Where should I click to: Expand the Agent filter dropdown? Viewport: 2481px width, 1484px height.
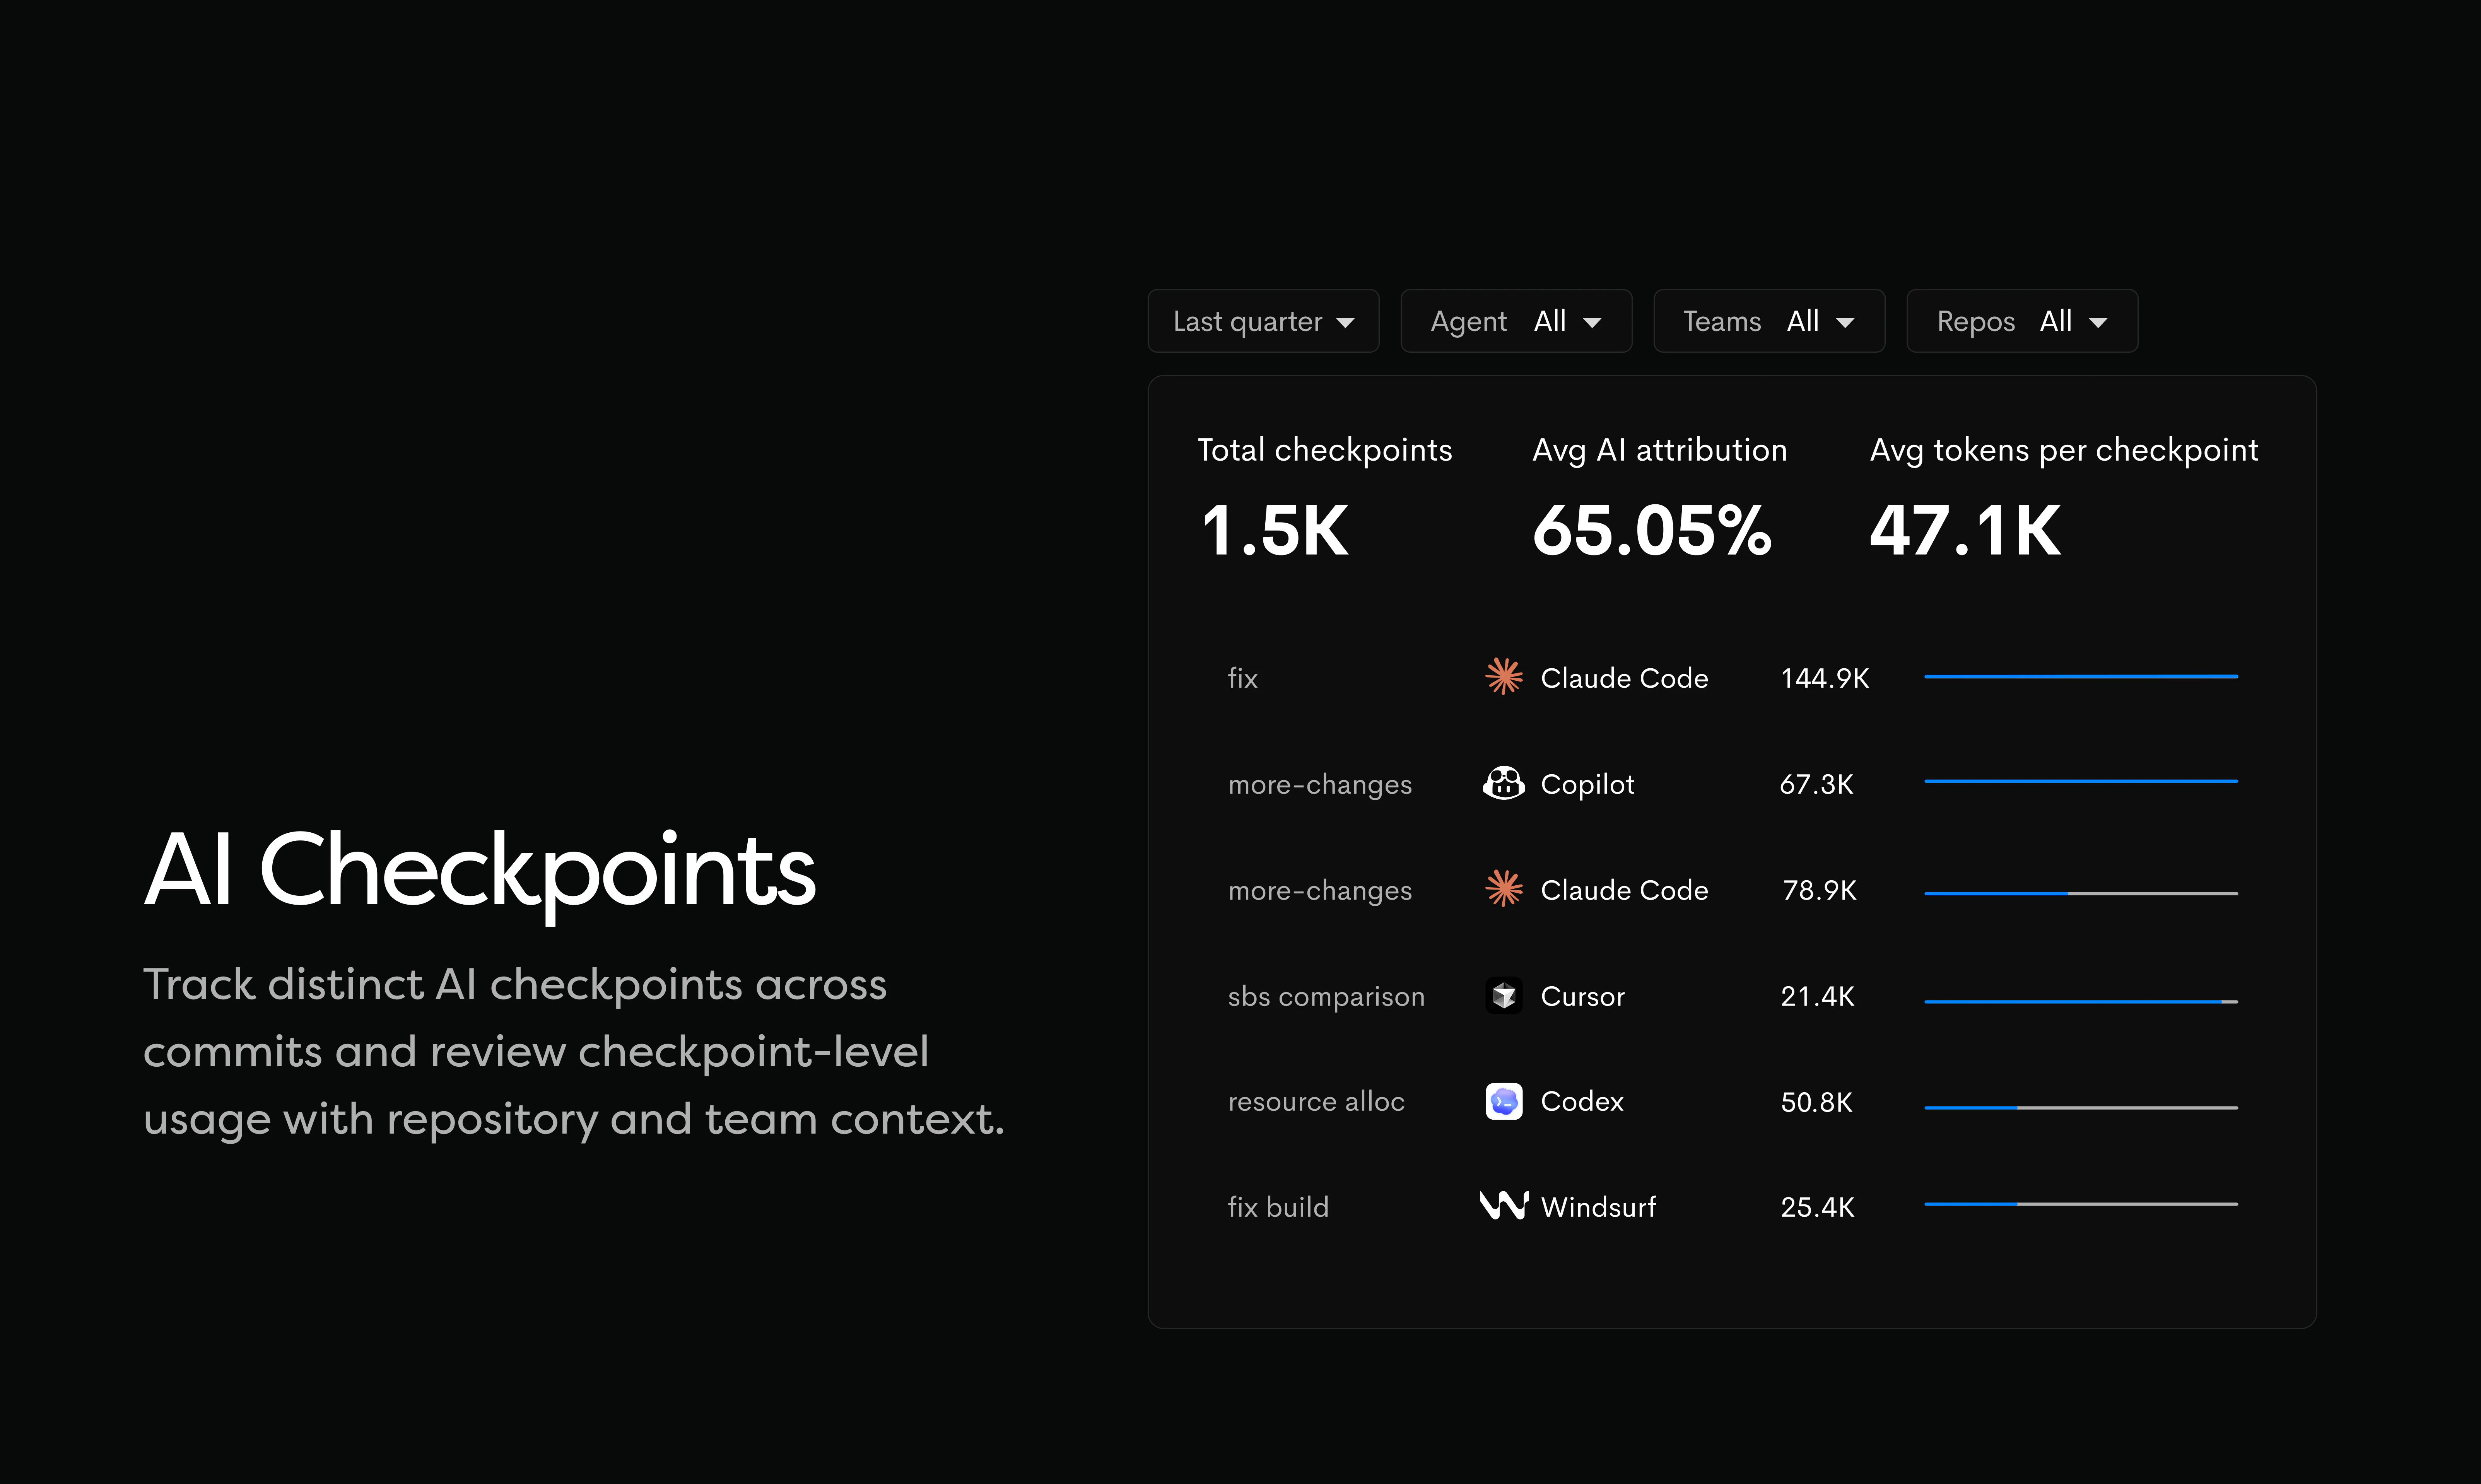click(x=1516, y=321)
